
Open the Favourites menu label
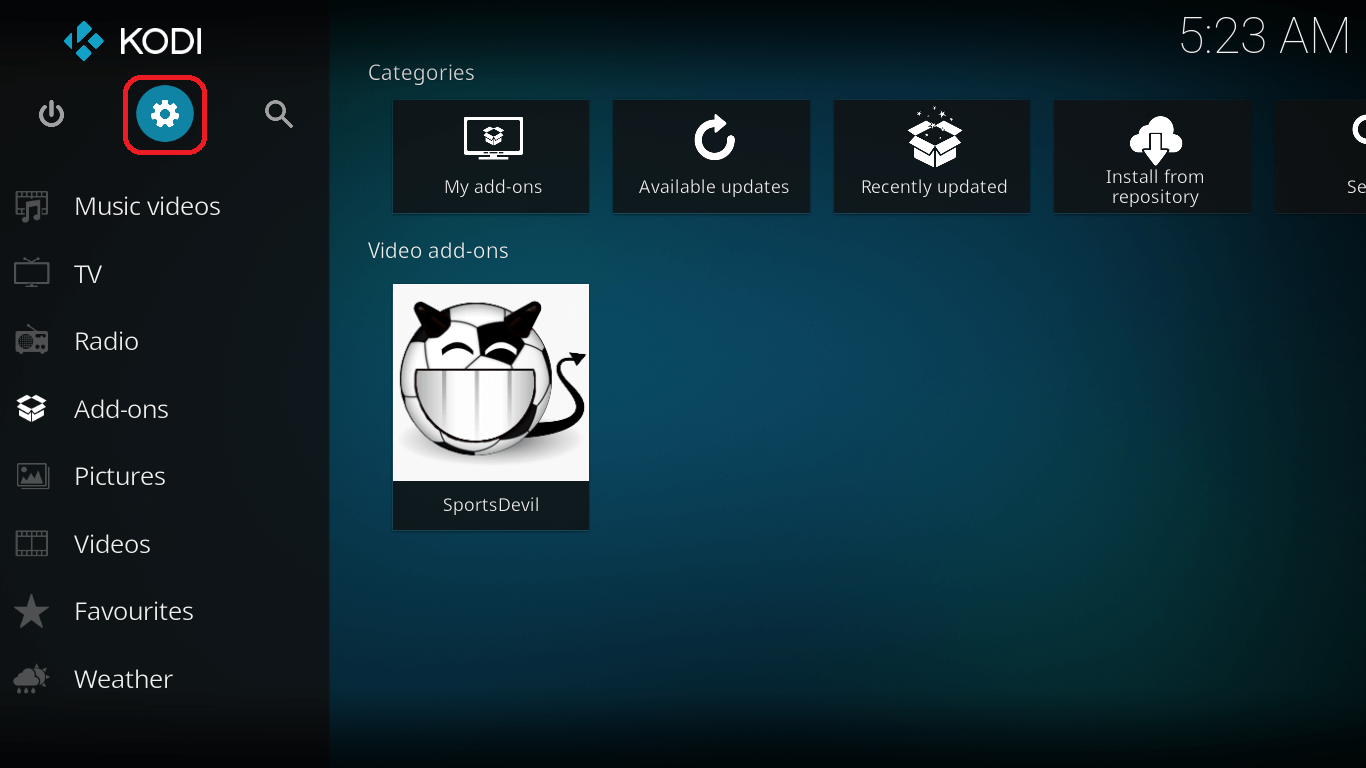click(134, 611)
